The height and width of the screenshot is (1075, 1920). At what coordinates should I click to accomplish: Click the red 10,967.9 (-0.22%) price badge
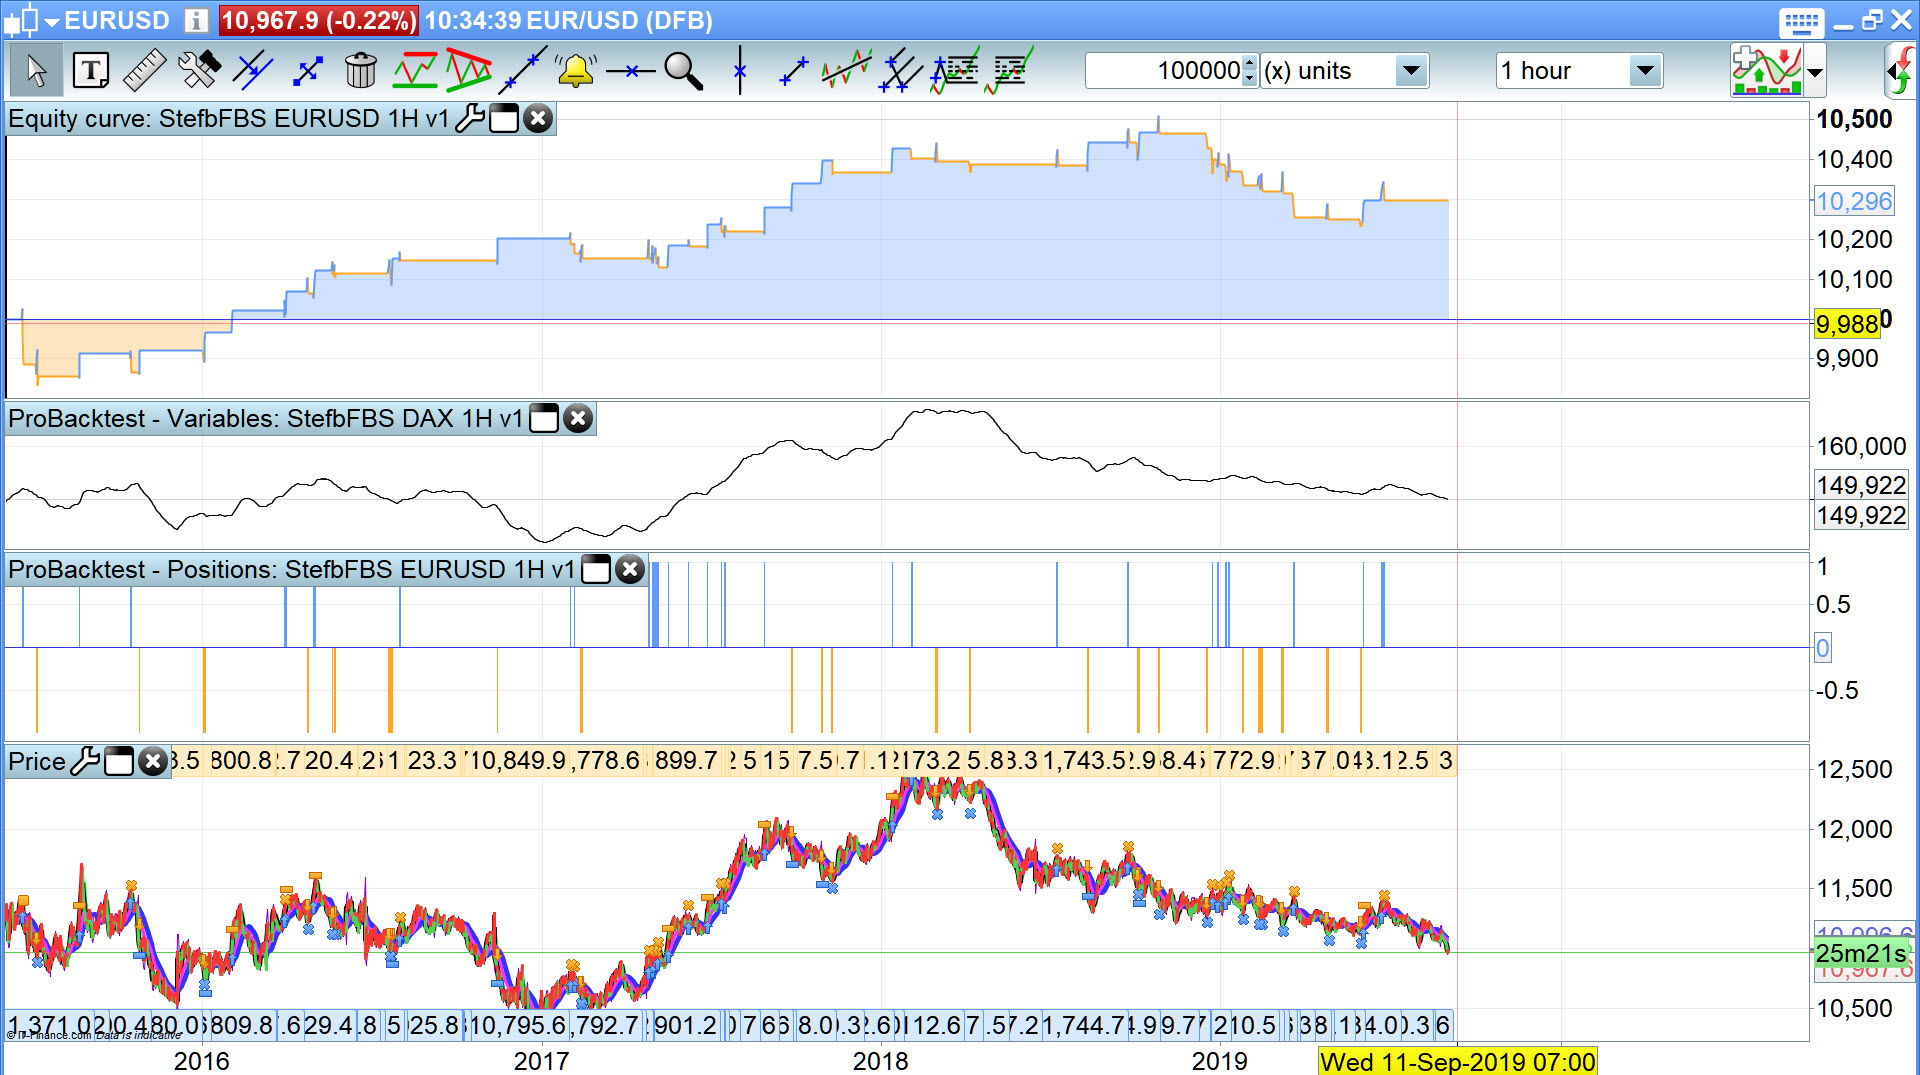pos(319,20)
